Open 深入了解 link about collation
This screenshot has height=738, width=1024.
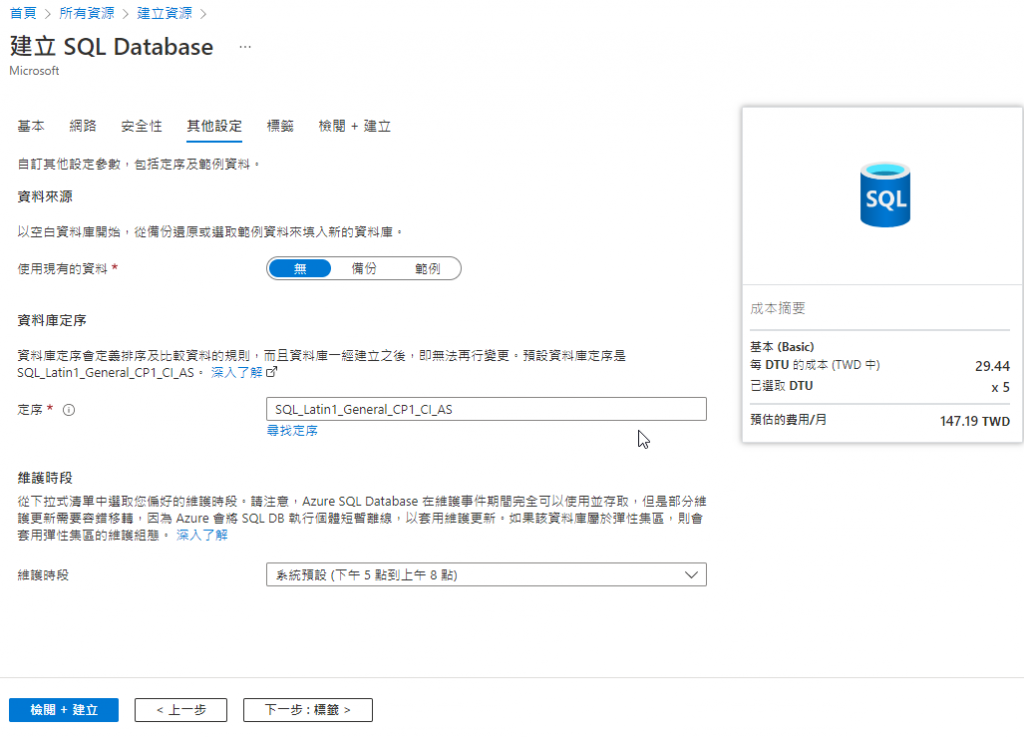[236, 372]
